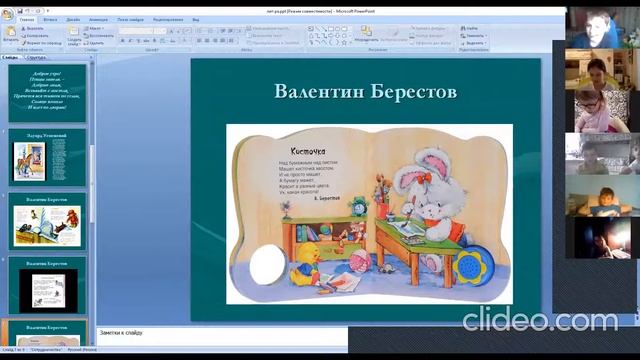Switch to the Дизайн ribbon tab
This screenshot has width=640, height=360.
[73, 20]
